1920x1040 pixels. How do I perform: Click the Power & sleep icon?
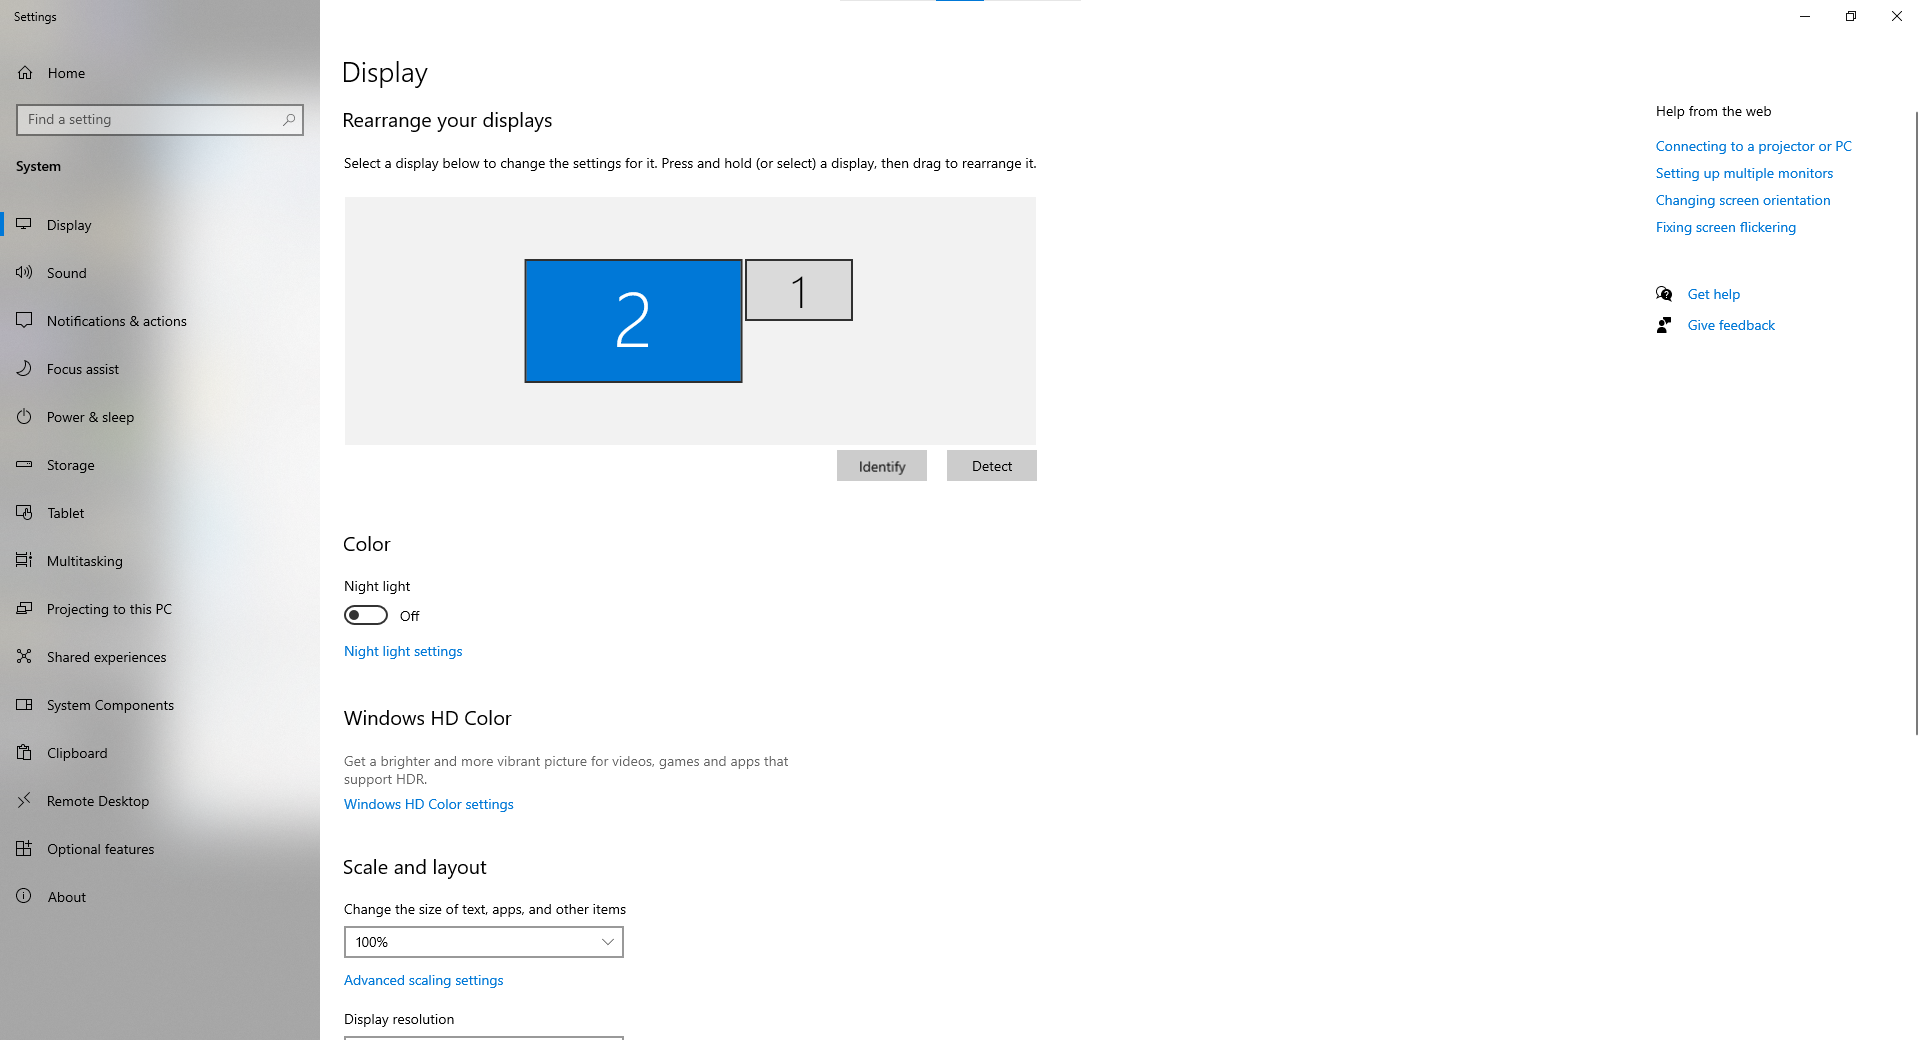click(x=25, y=417)
